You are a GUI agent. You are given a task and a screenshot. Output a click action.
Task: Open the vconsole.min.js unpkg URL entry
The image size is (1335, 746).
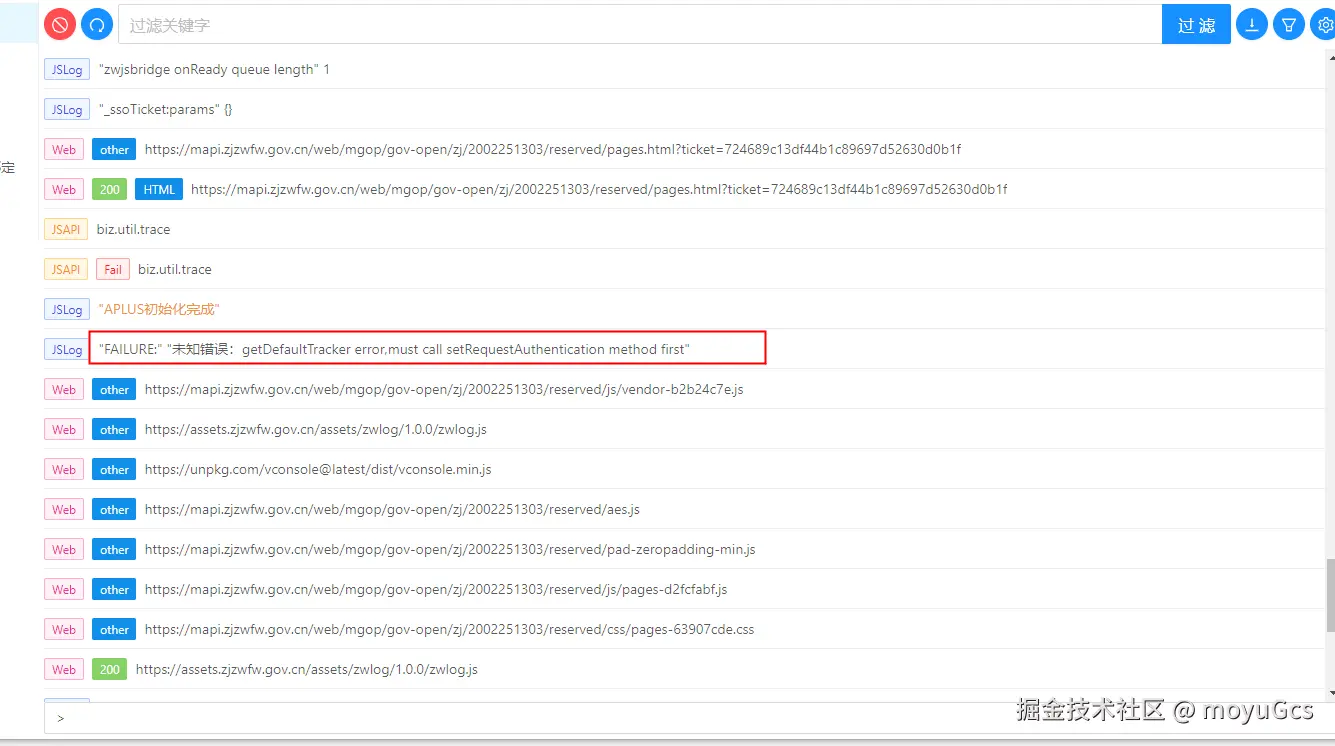pyautogui.click(x=318, y=469)
